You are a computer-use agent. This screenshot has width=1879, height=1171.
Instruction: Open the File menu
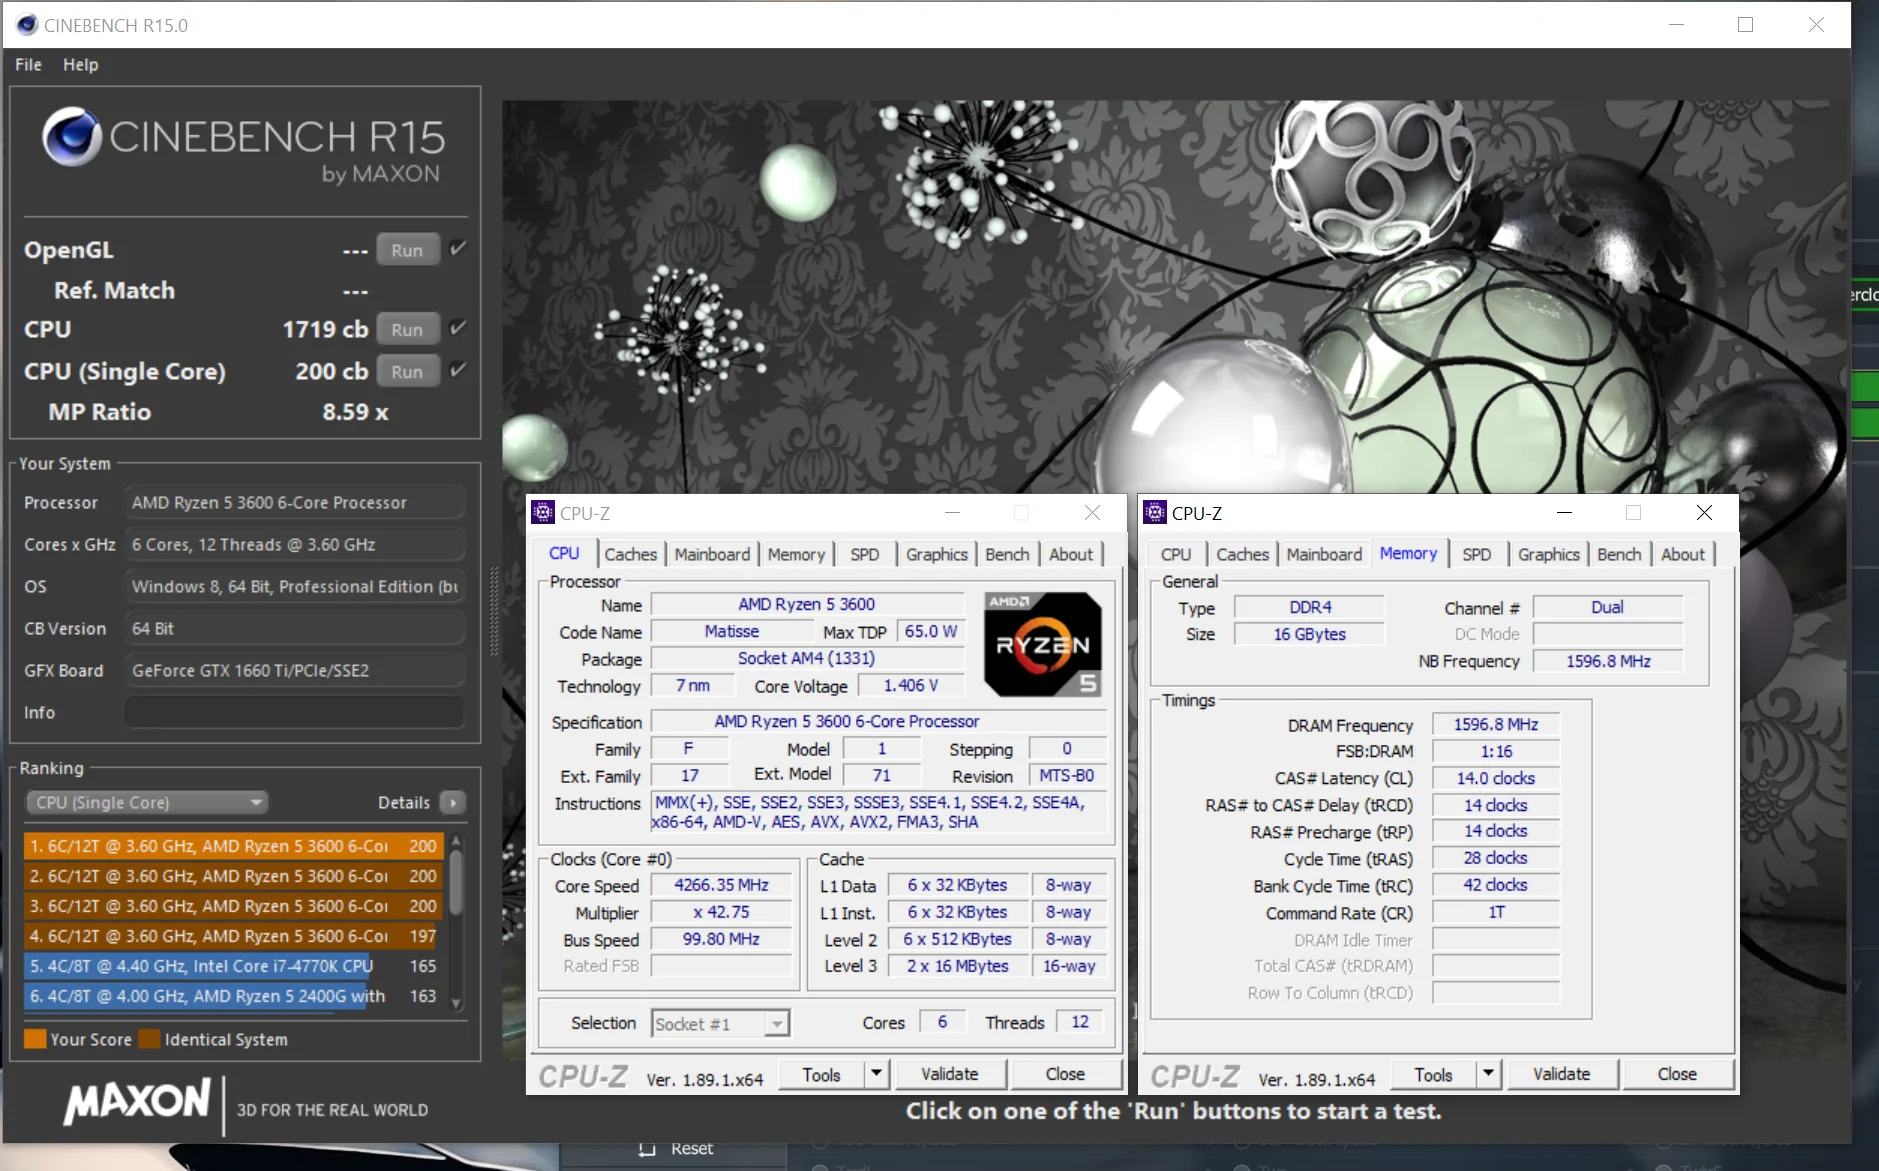[28, 65]
